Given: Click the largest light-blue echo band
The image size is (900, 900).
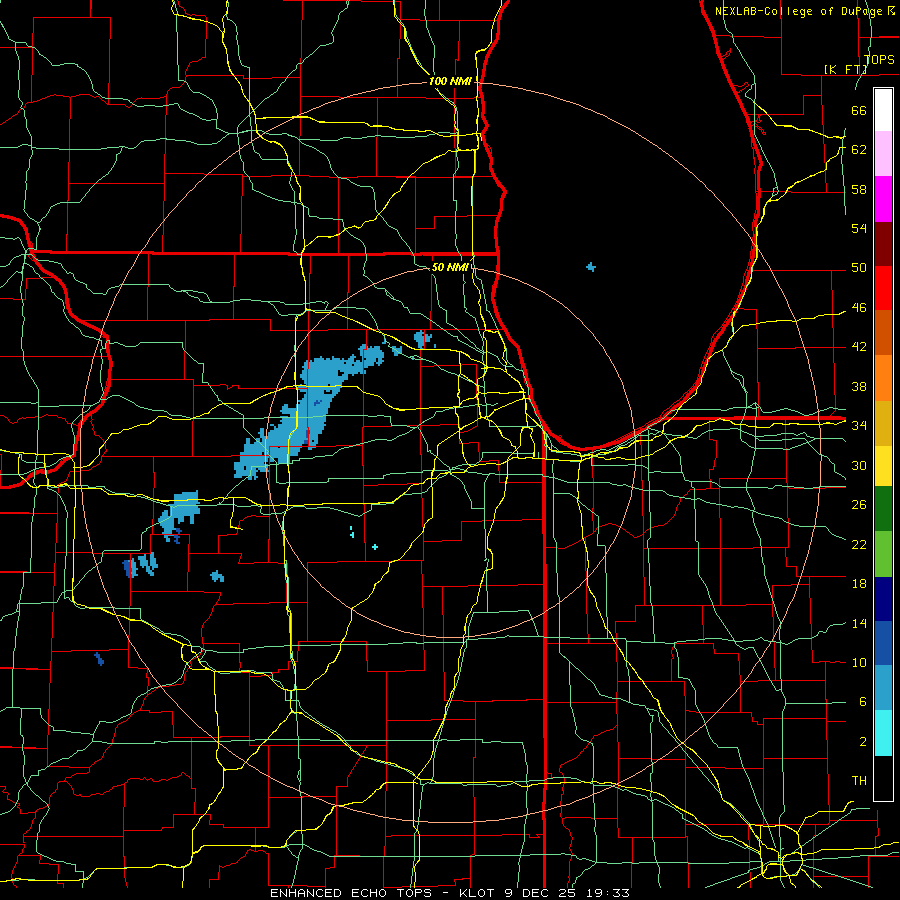Looking at the screenshot, I should 307,411.
